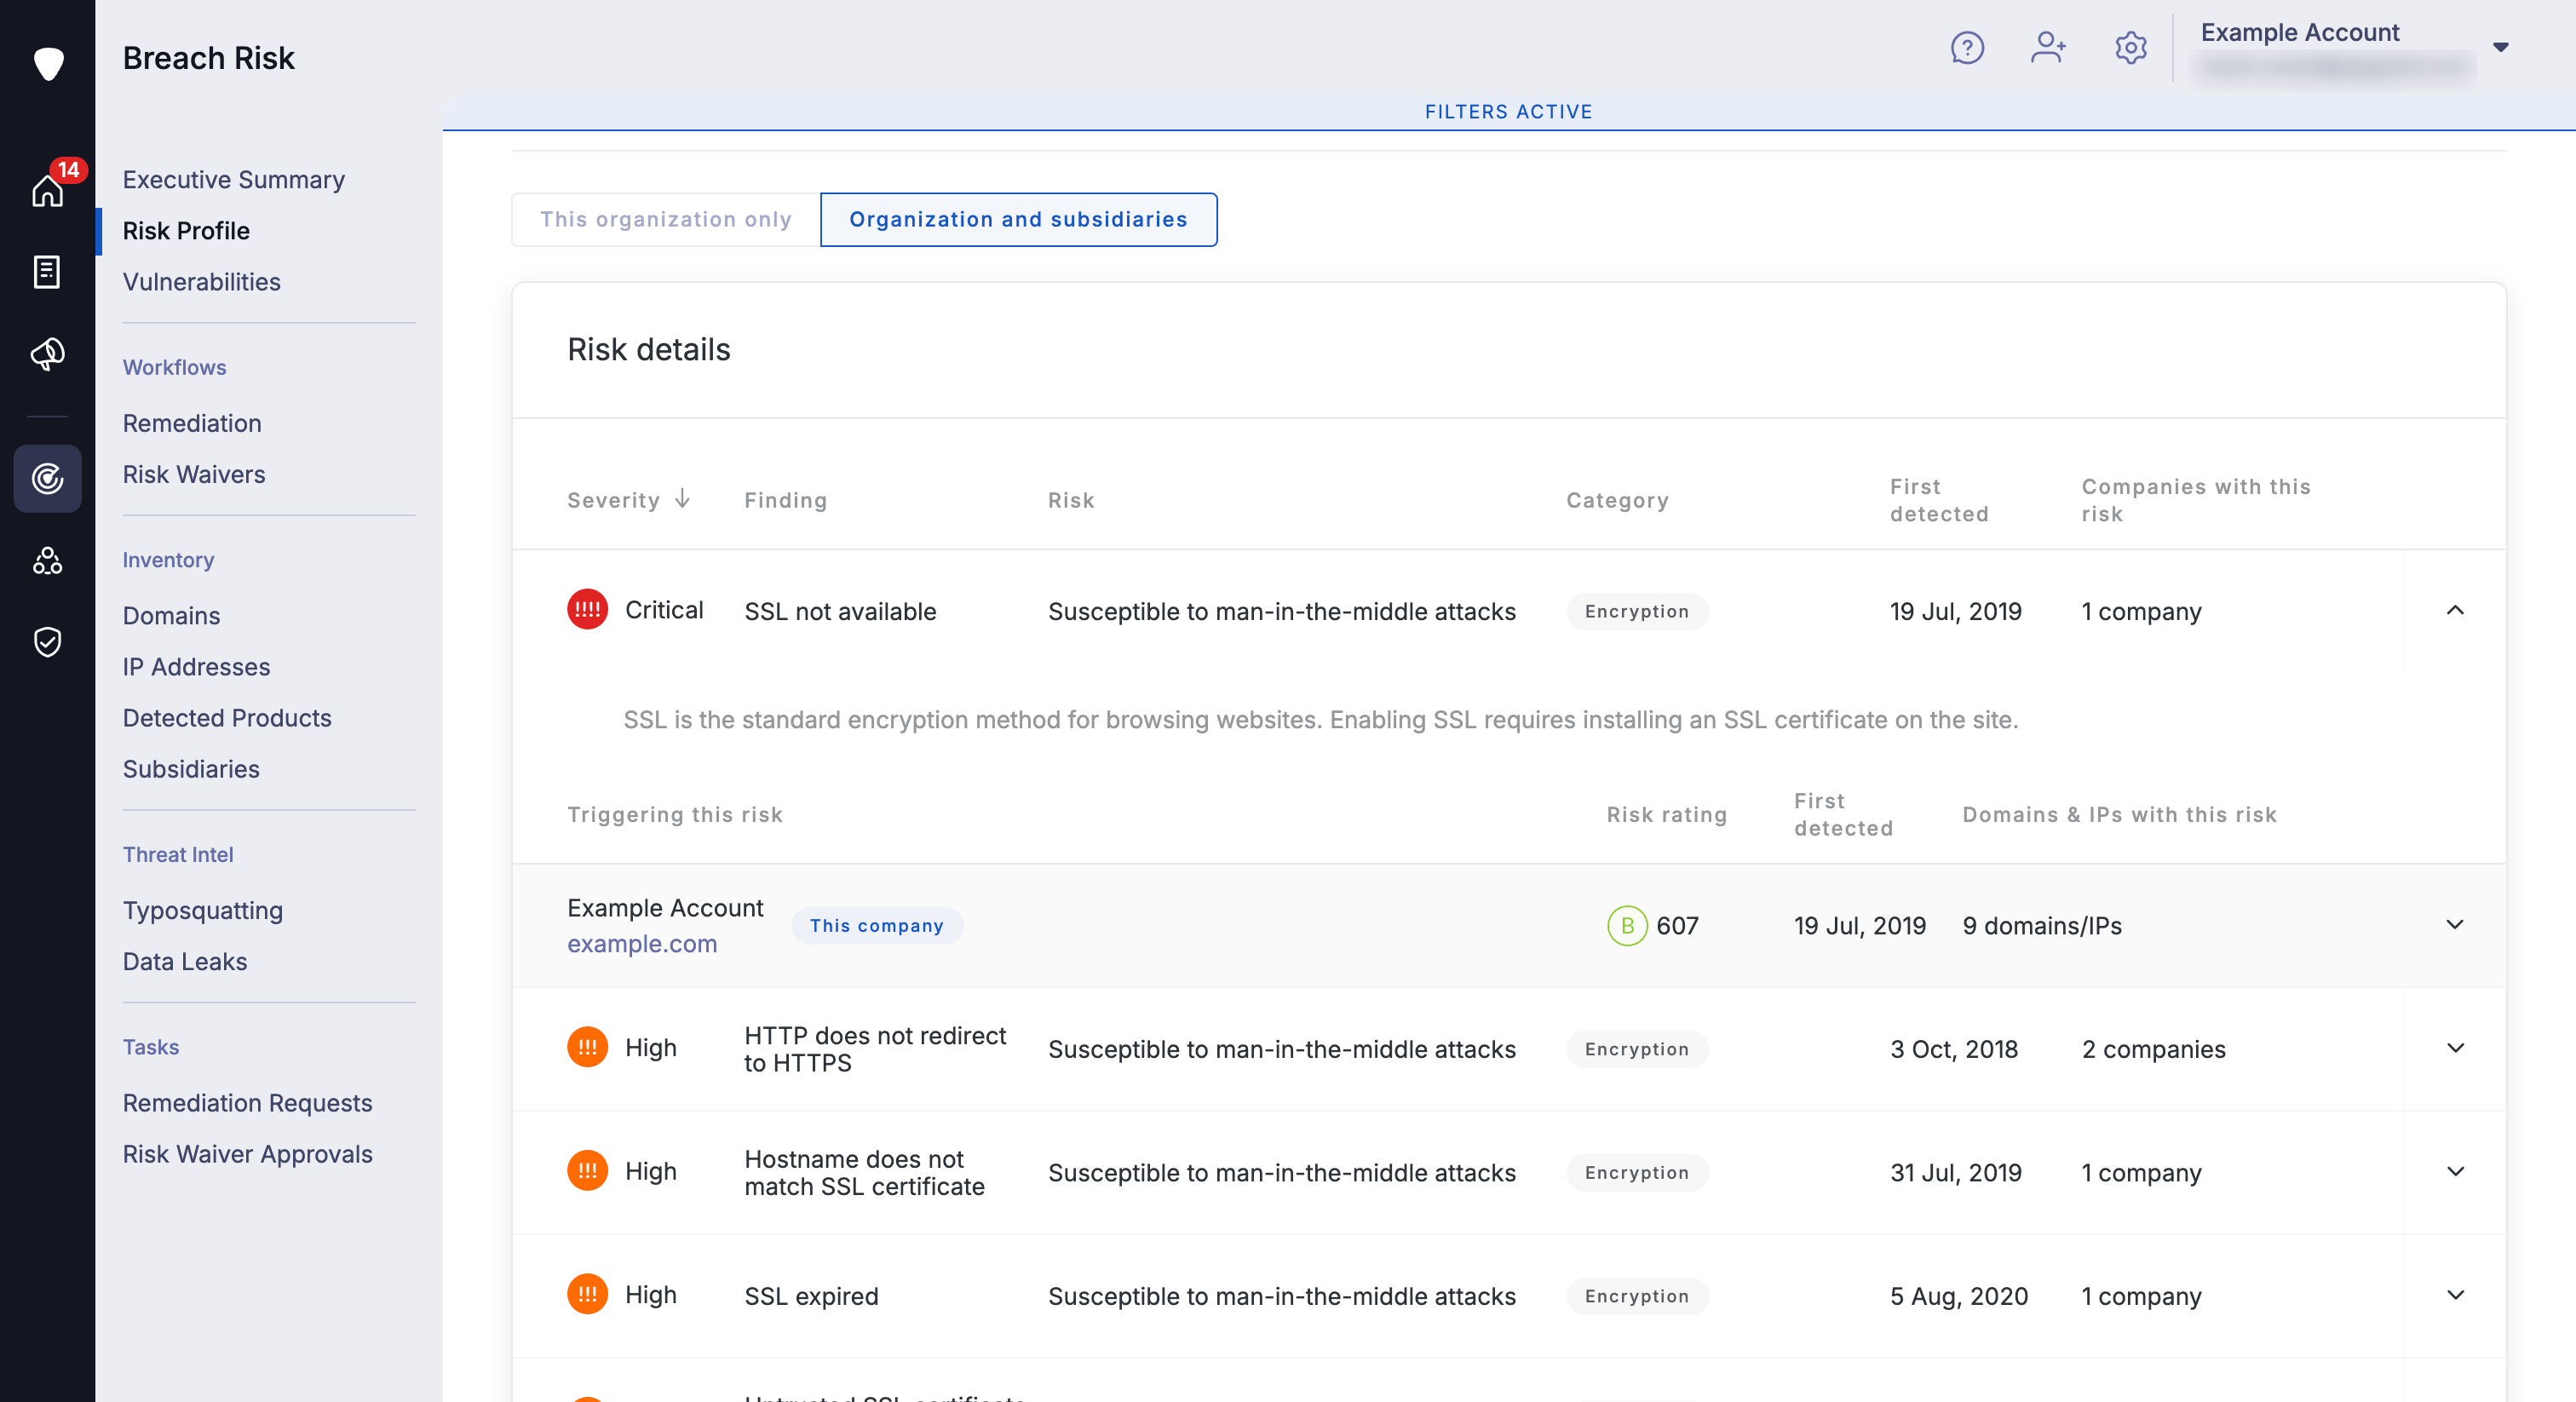
Task: Click Encryption tag on SSL not available row
Action: click(x=1637, y=611)
